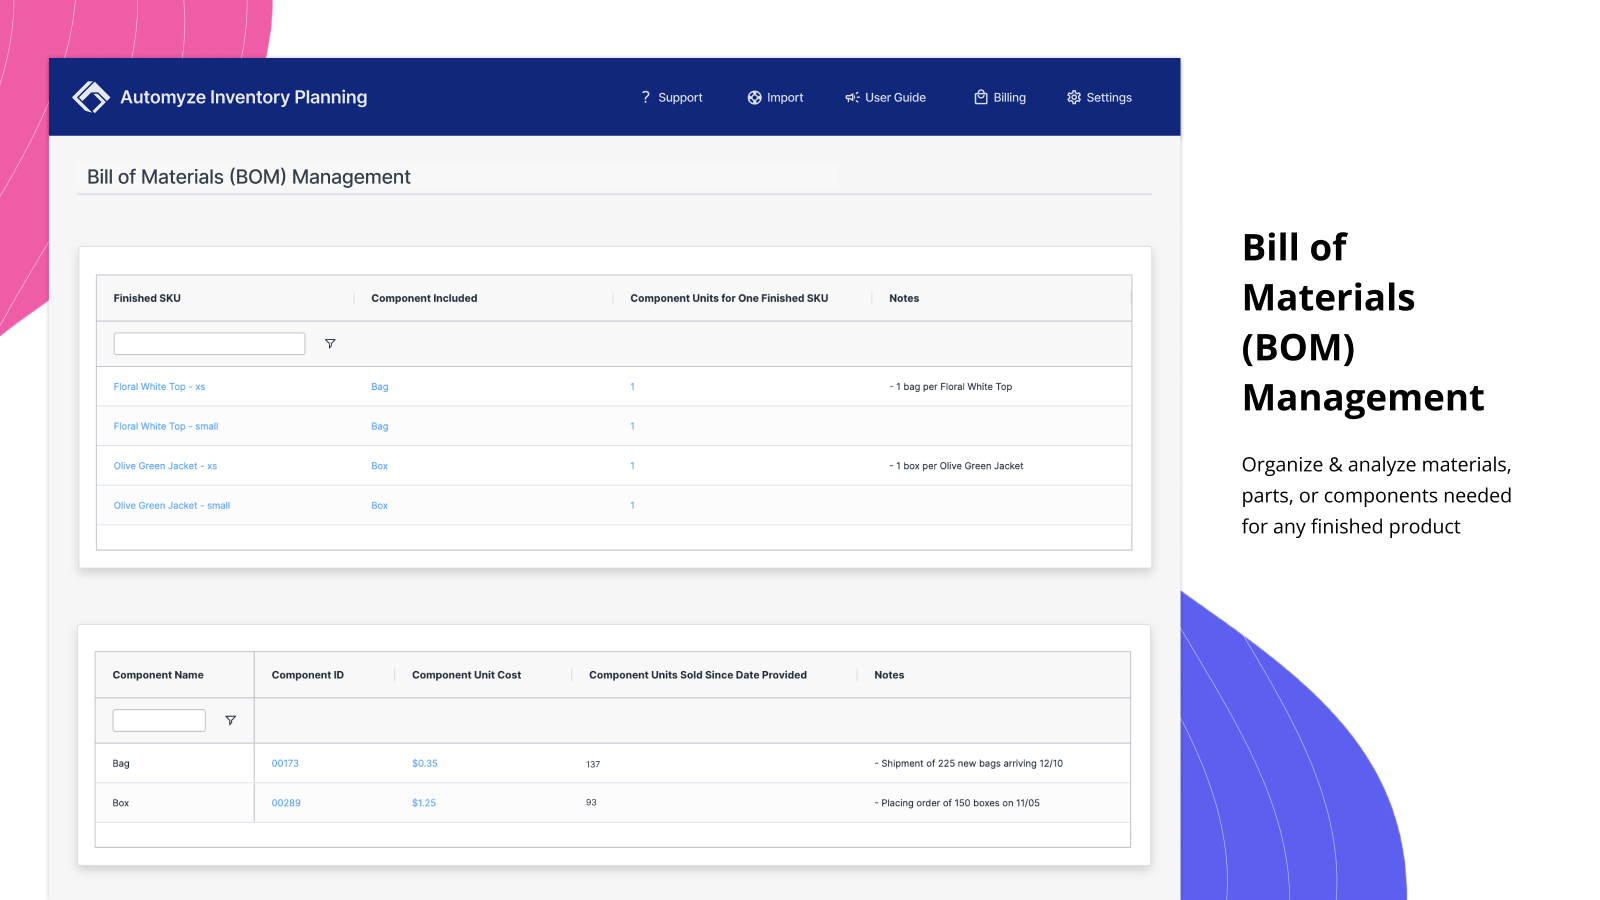Click the "Box" link in the Olive Green Jacket - xs row
The width and height of the screenshot is (1600, 900).
[x=379, y=465]
